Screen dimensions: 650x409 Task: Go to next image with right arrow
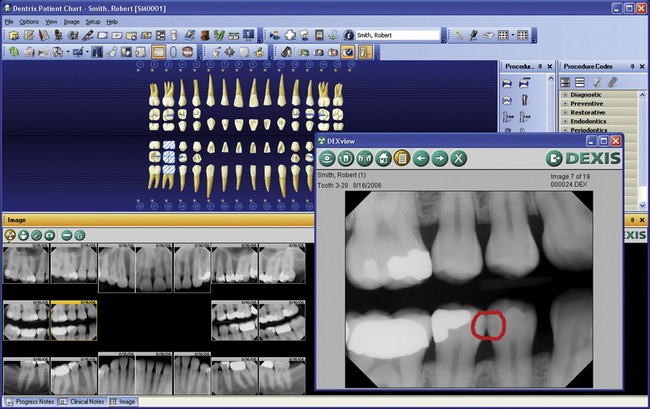pyautogui.click(x=439, y=158)
